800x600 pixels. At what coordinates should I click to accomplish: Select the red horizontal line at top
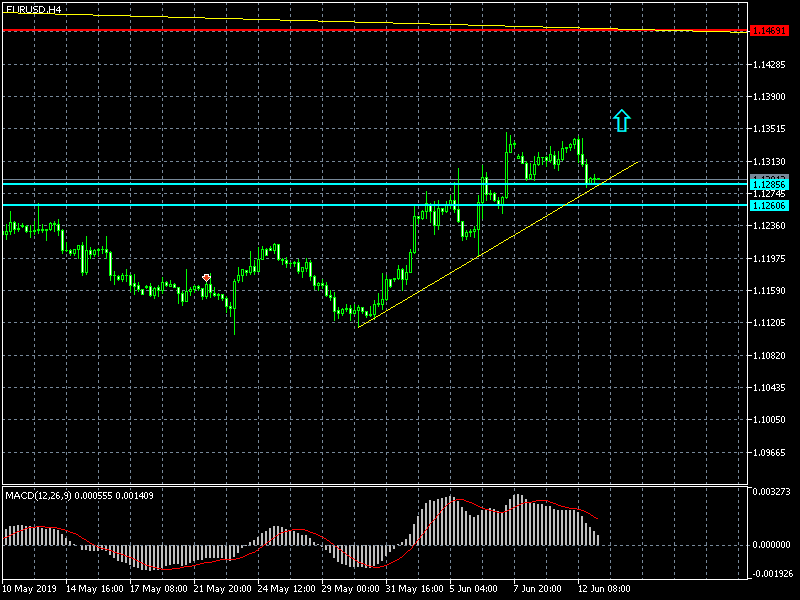coord(300,31)
